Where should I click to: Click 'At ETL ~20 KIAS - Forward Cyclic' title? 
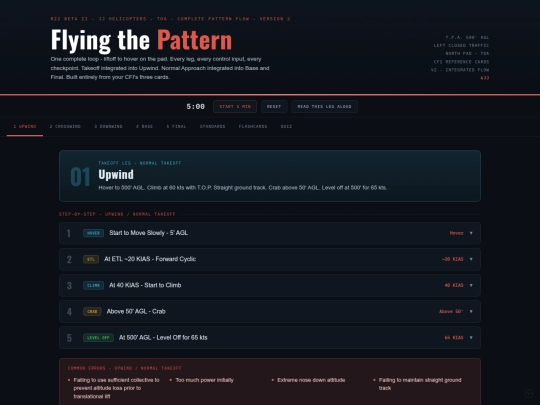coord(150,259)
